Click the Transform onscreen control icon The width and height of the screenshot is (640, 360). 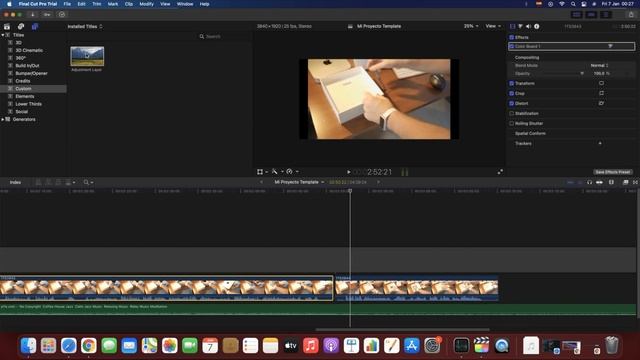point(601,83)
